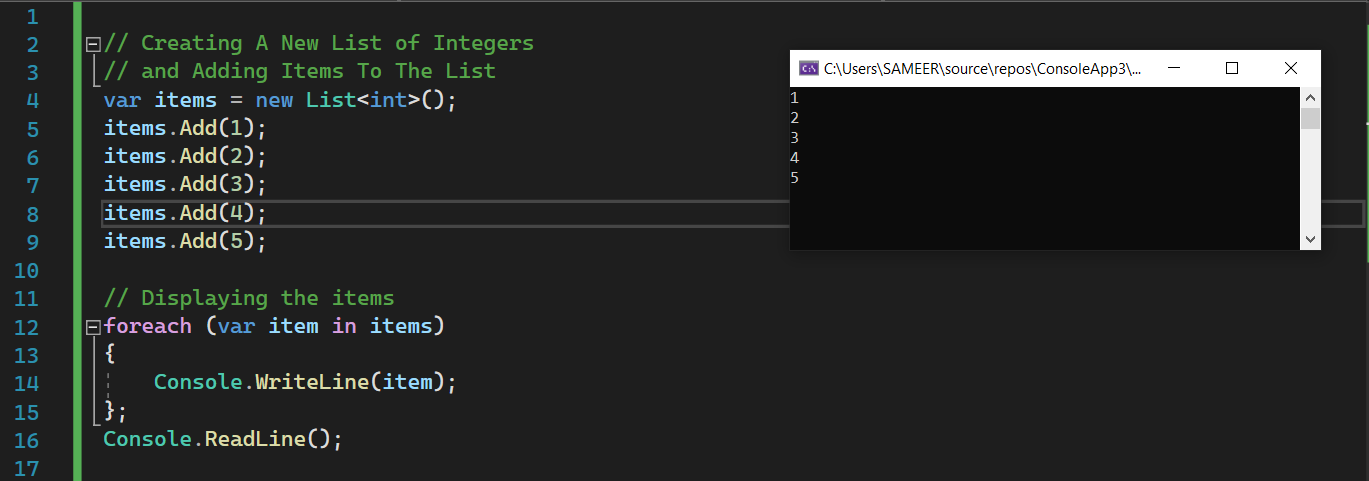
Task: Click the foreach keyword
Action: click(147, 326)
